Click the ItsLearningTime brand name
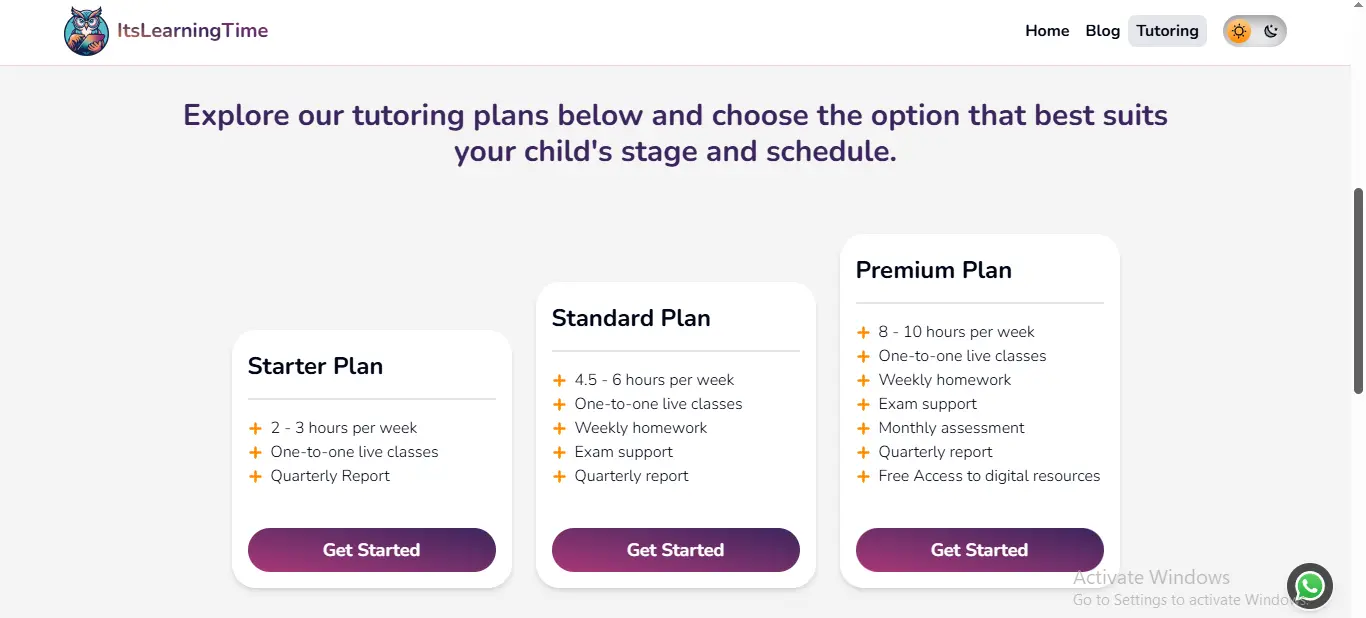This screenshot has width=1366, height=618. 192,31
